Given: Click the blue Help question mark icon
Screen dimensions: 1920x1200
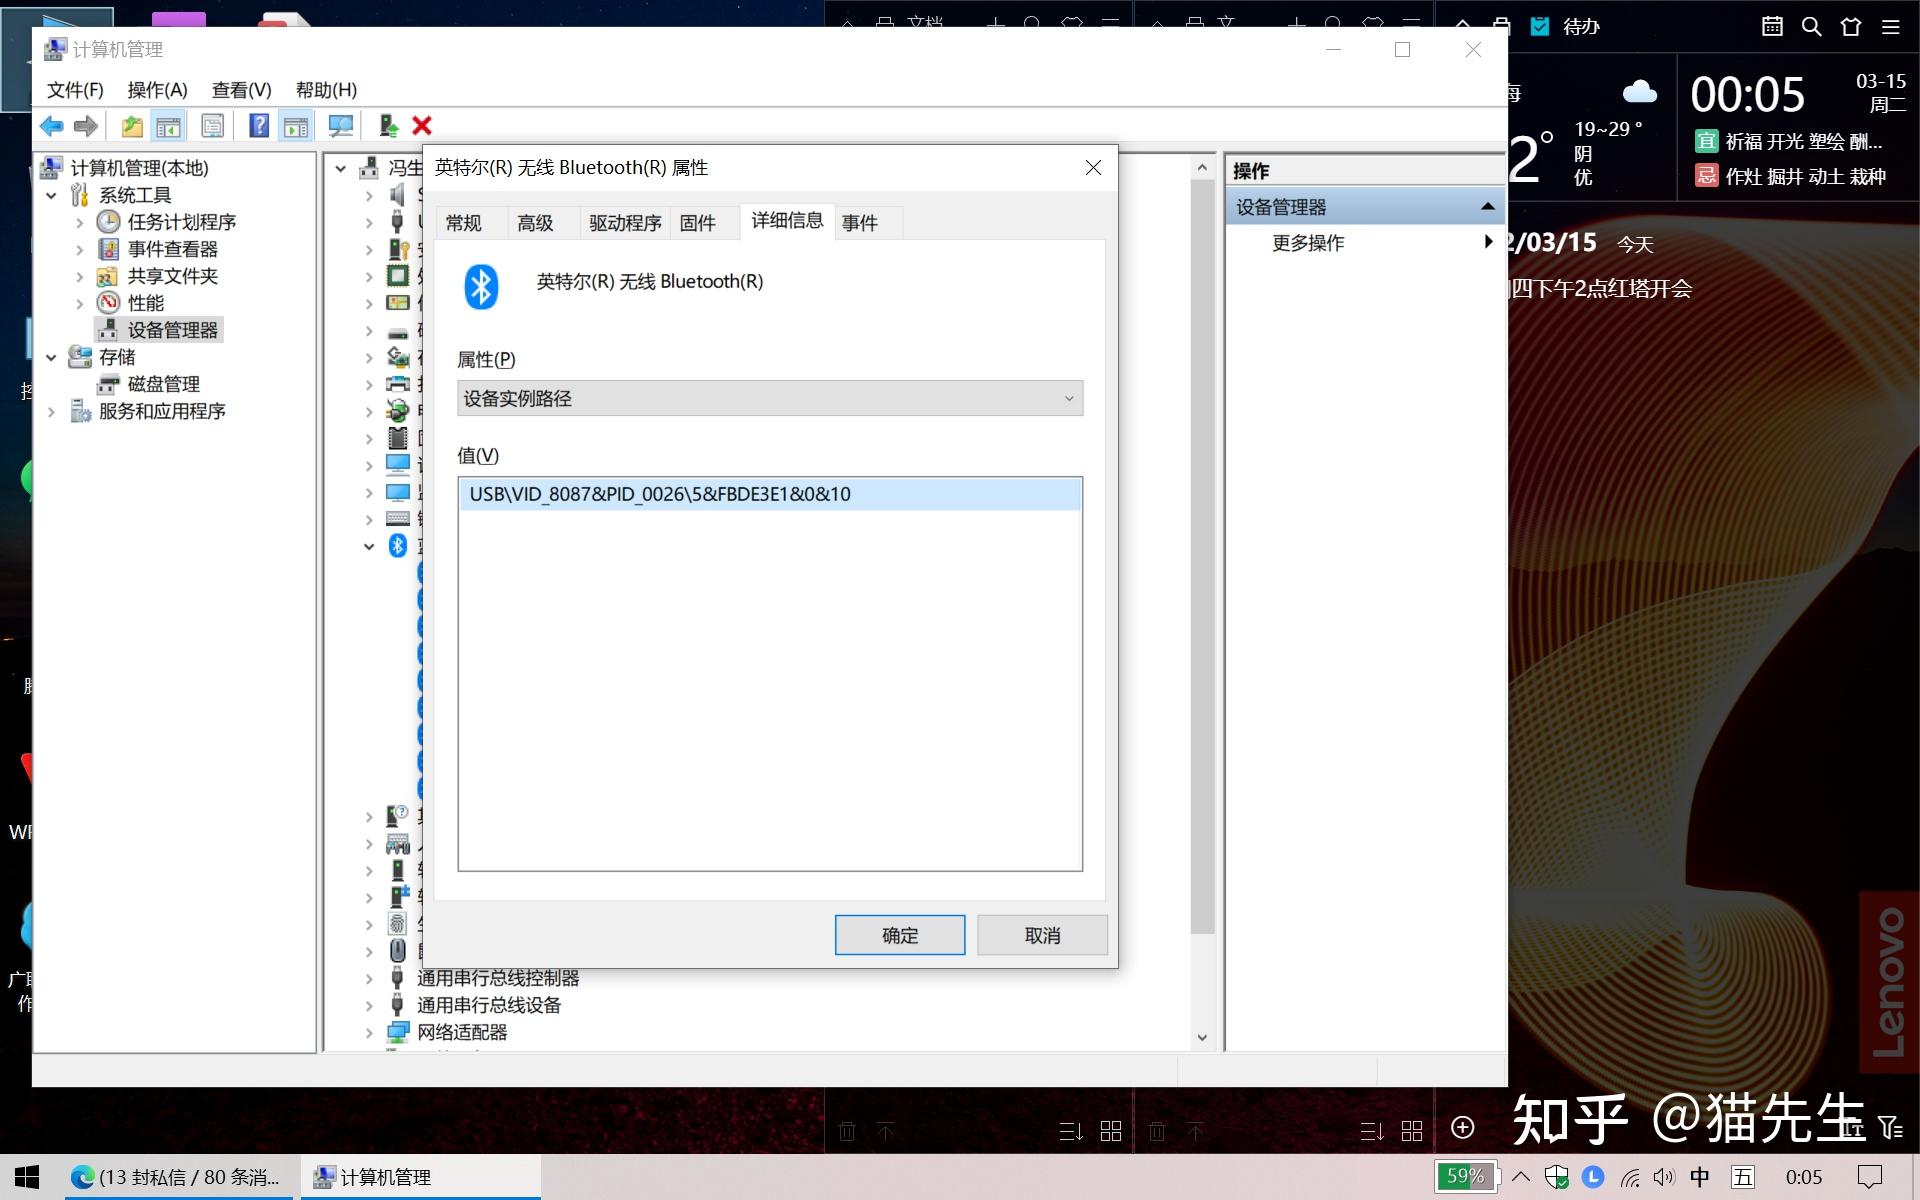Looking at the screenshot, I should 259,126.
